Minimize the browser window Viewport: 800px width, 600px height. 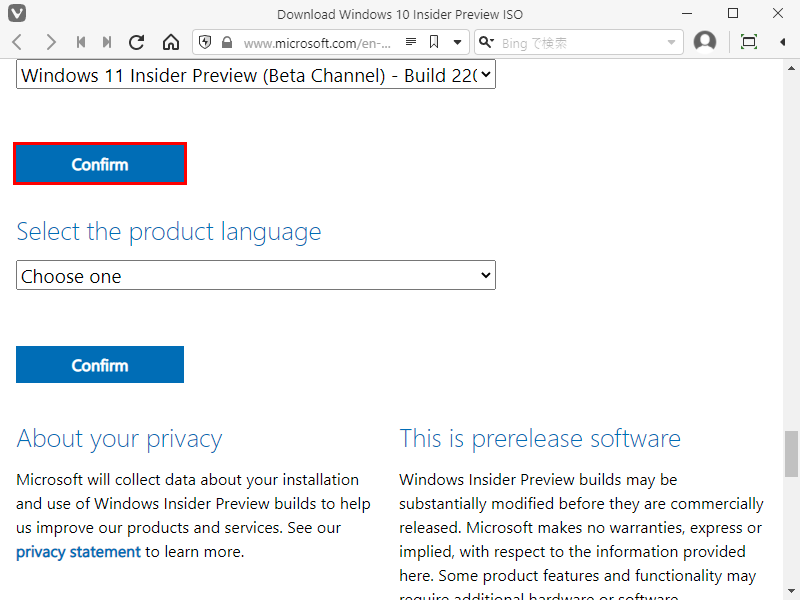click(687, 14)
